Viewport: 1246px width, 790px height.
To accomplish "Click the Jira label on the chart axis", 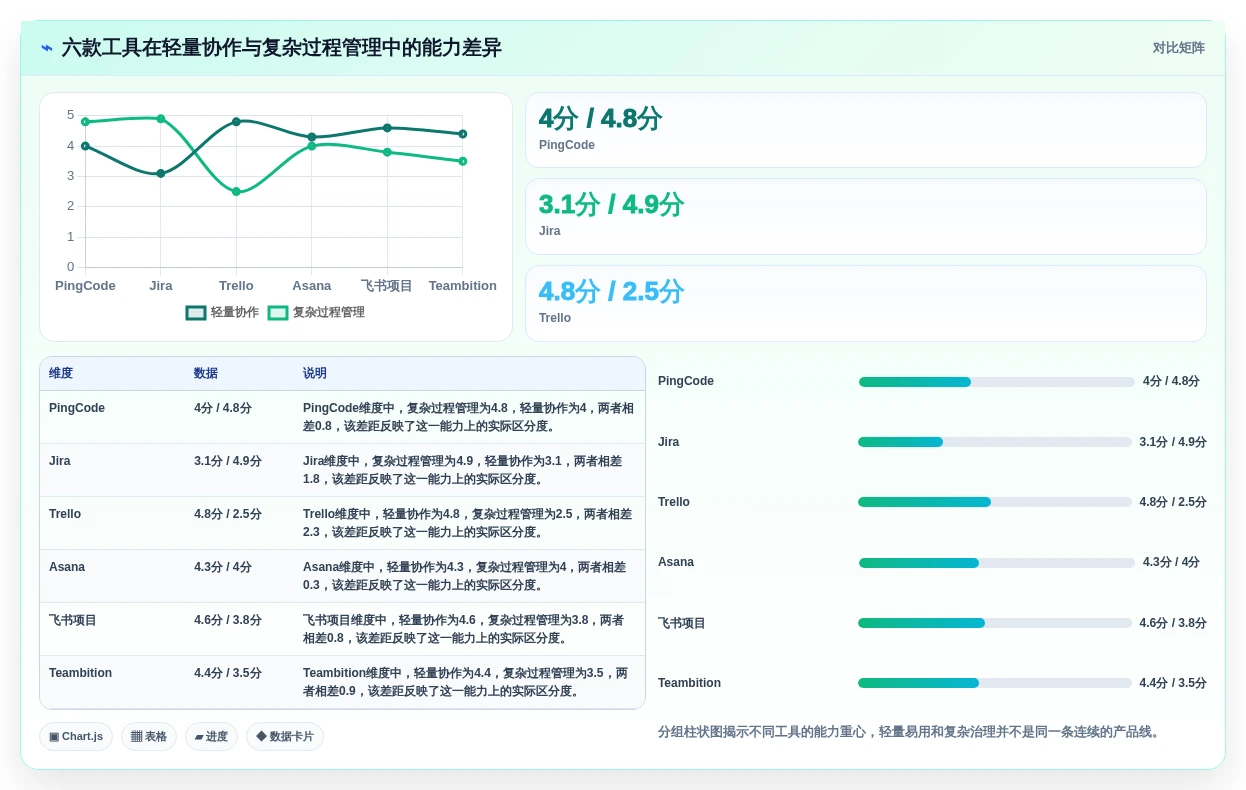I will (x=161, y=286).
